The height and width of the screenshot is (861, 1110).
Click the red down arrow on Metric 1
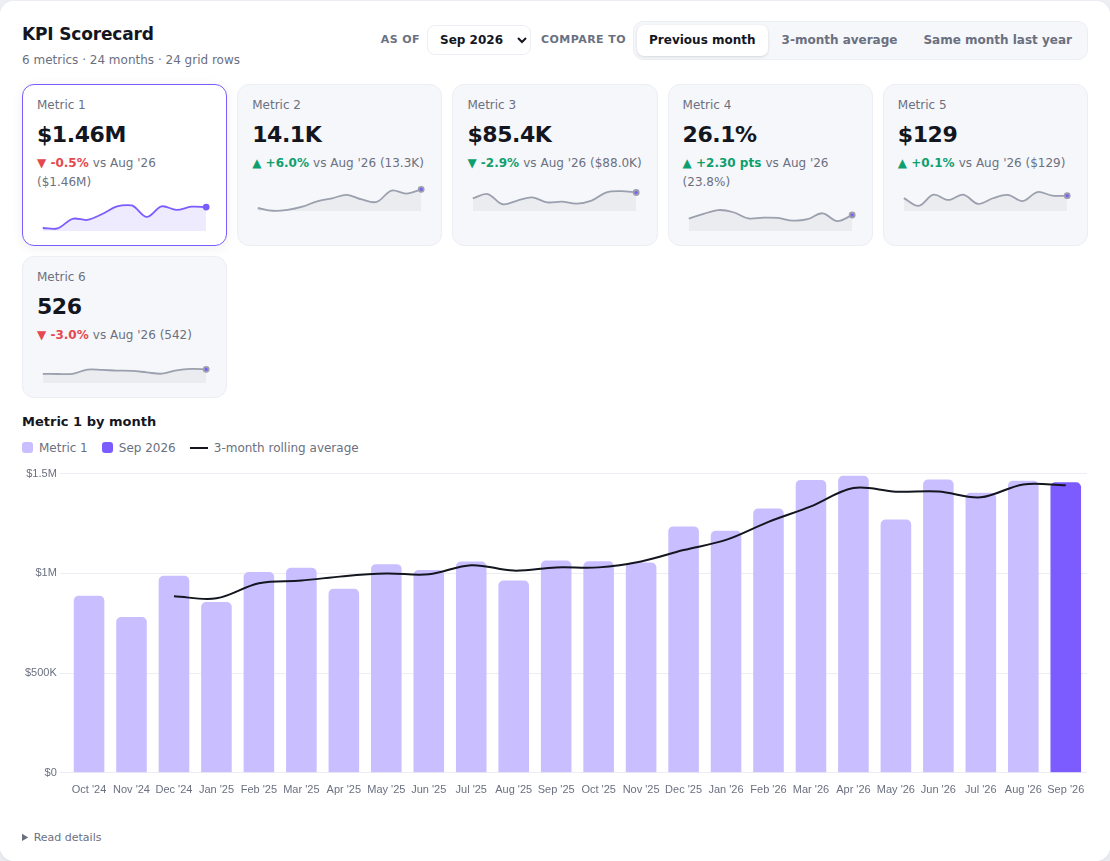(42, 164)
